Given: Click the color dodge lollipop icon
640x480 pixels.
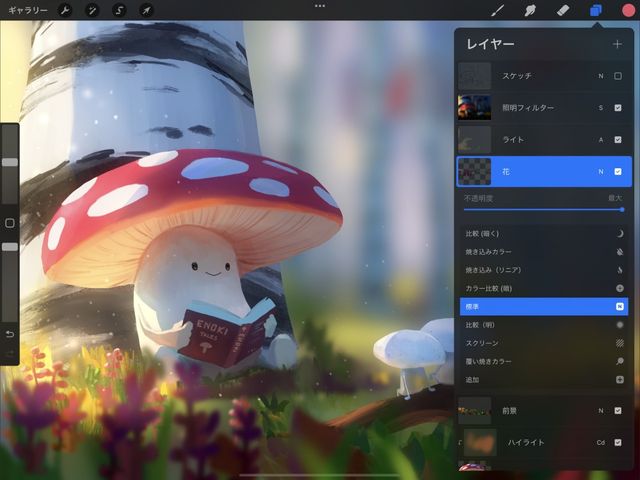Looking at the screenshot, I should point(620,361).
